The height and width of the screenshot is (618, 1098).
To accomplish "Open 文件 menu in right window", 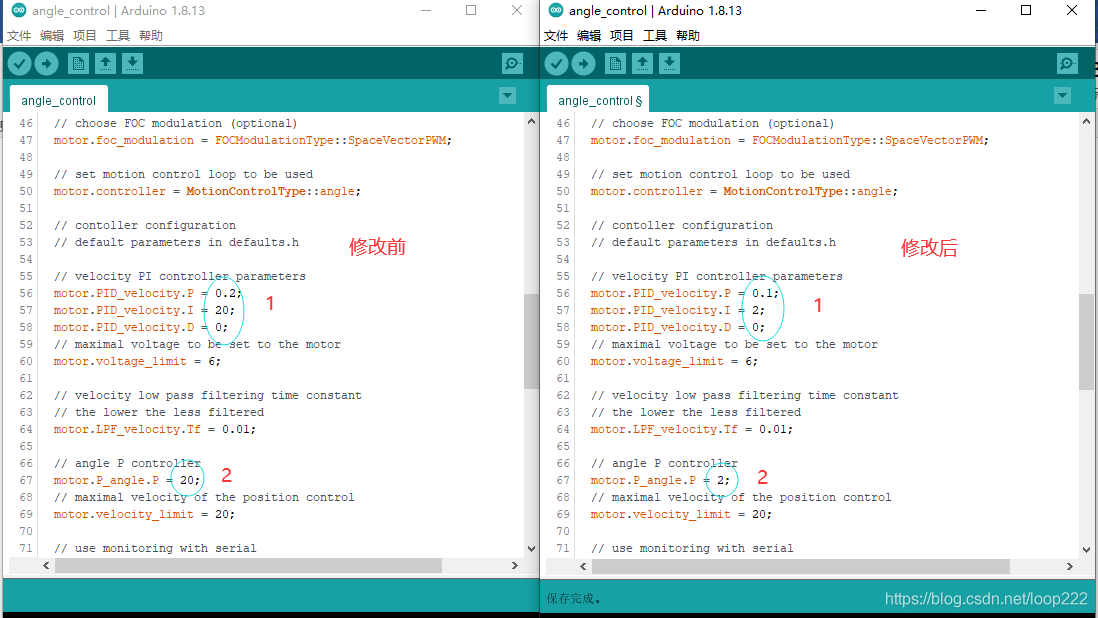I will point(556,36).
